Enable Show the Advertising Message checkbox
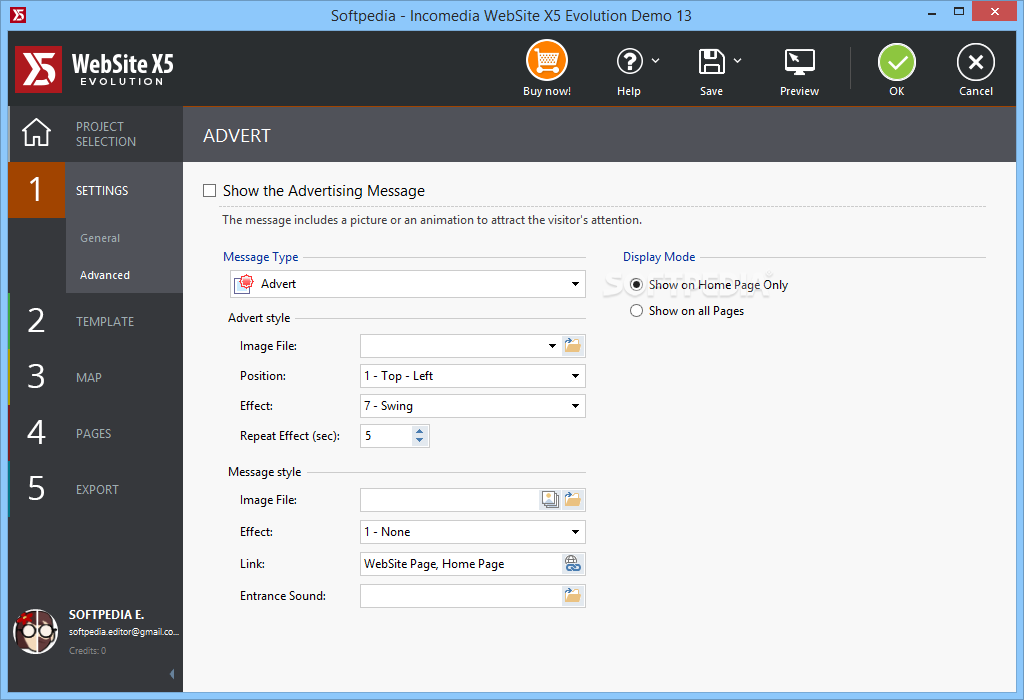The image size is (1024, 700). click(210, 191)
